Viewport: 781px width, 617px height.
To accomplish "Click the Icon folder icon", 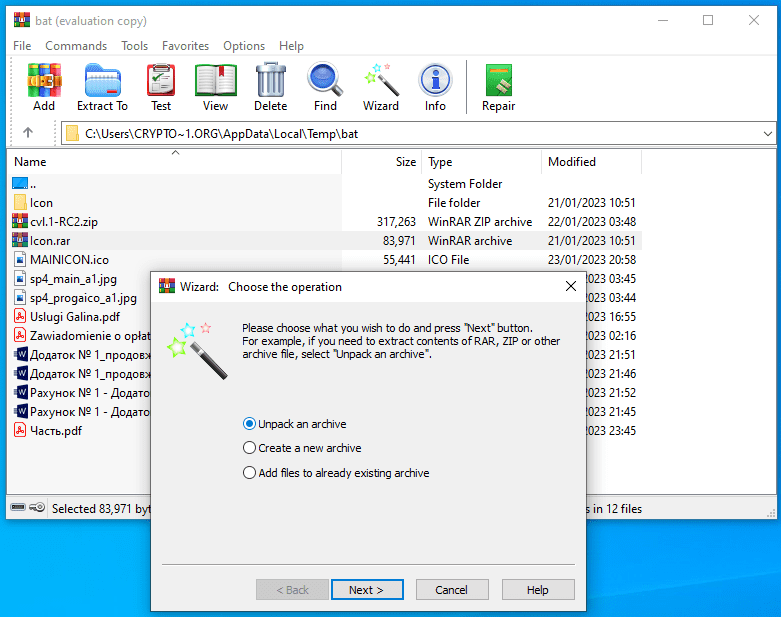I will point(20,202).
